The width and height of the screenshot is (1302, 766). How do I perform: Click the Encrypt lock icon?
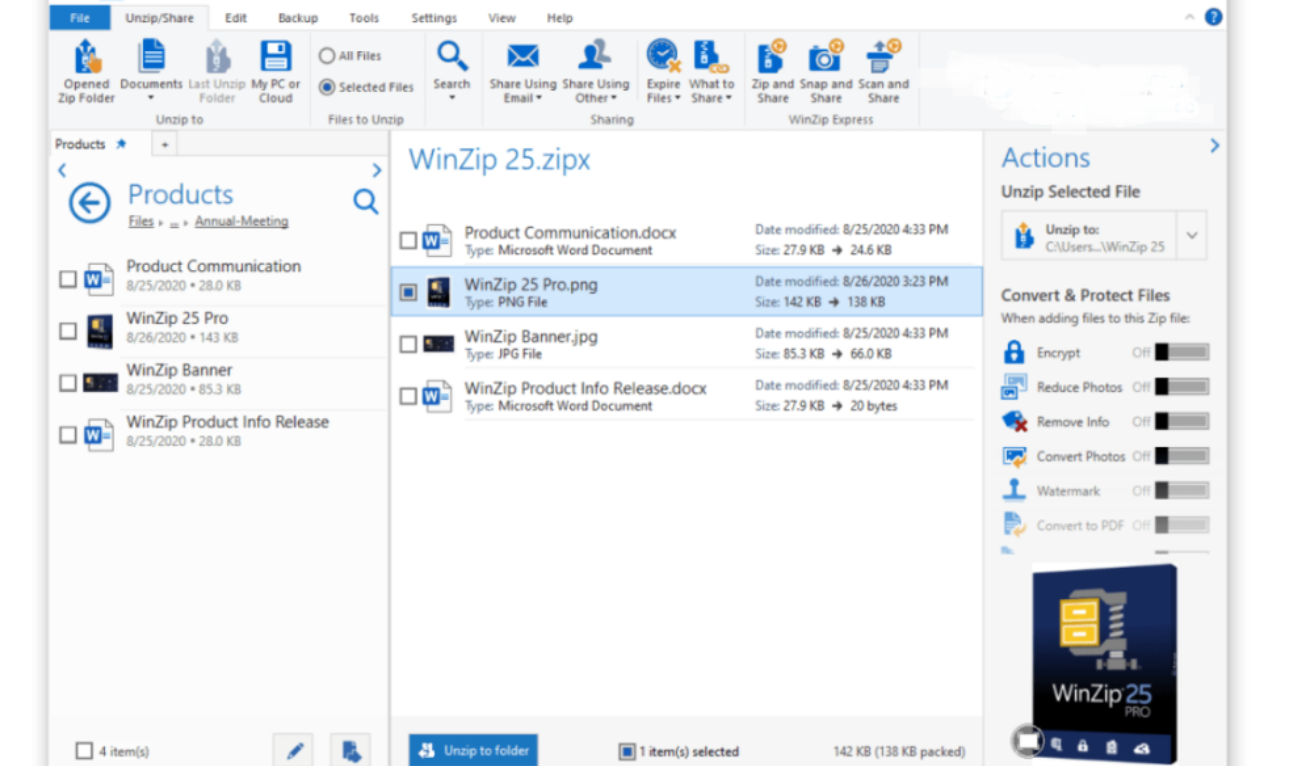1014,352
